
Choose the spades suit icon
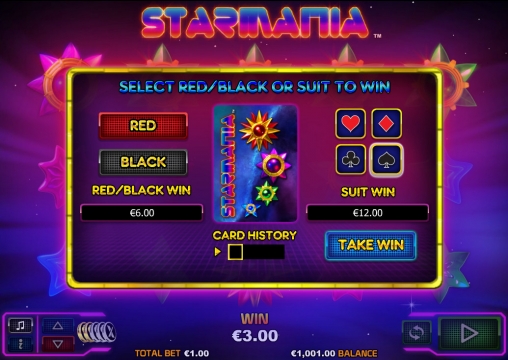click(386, 160)
